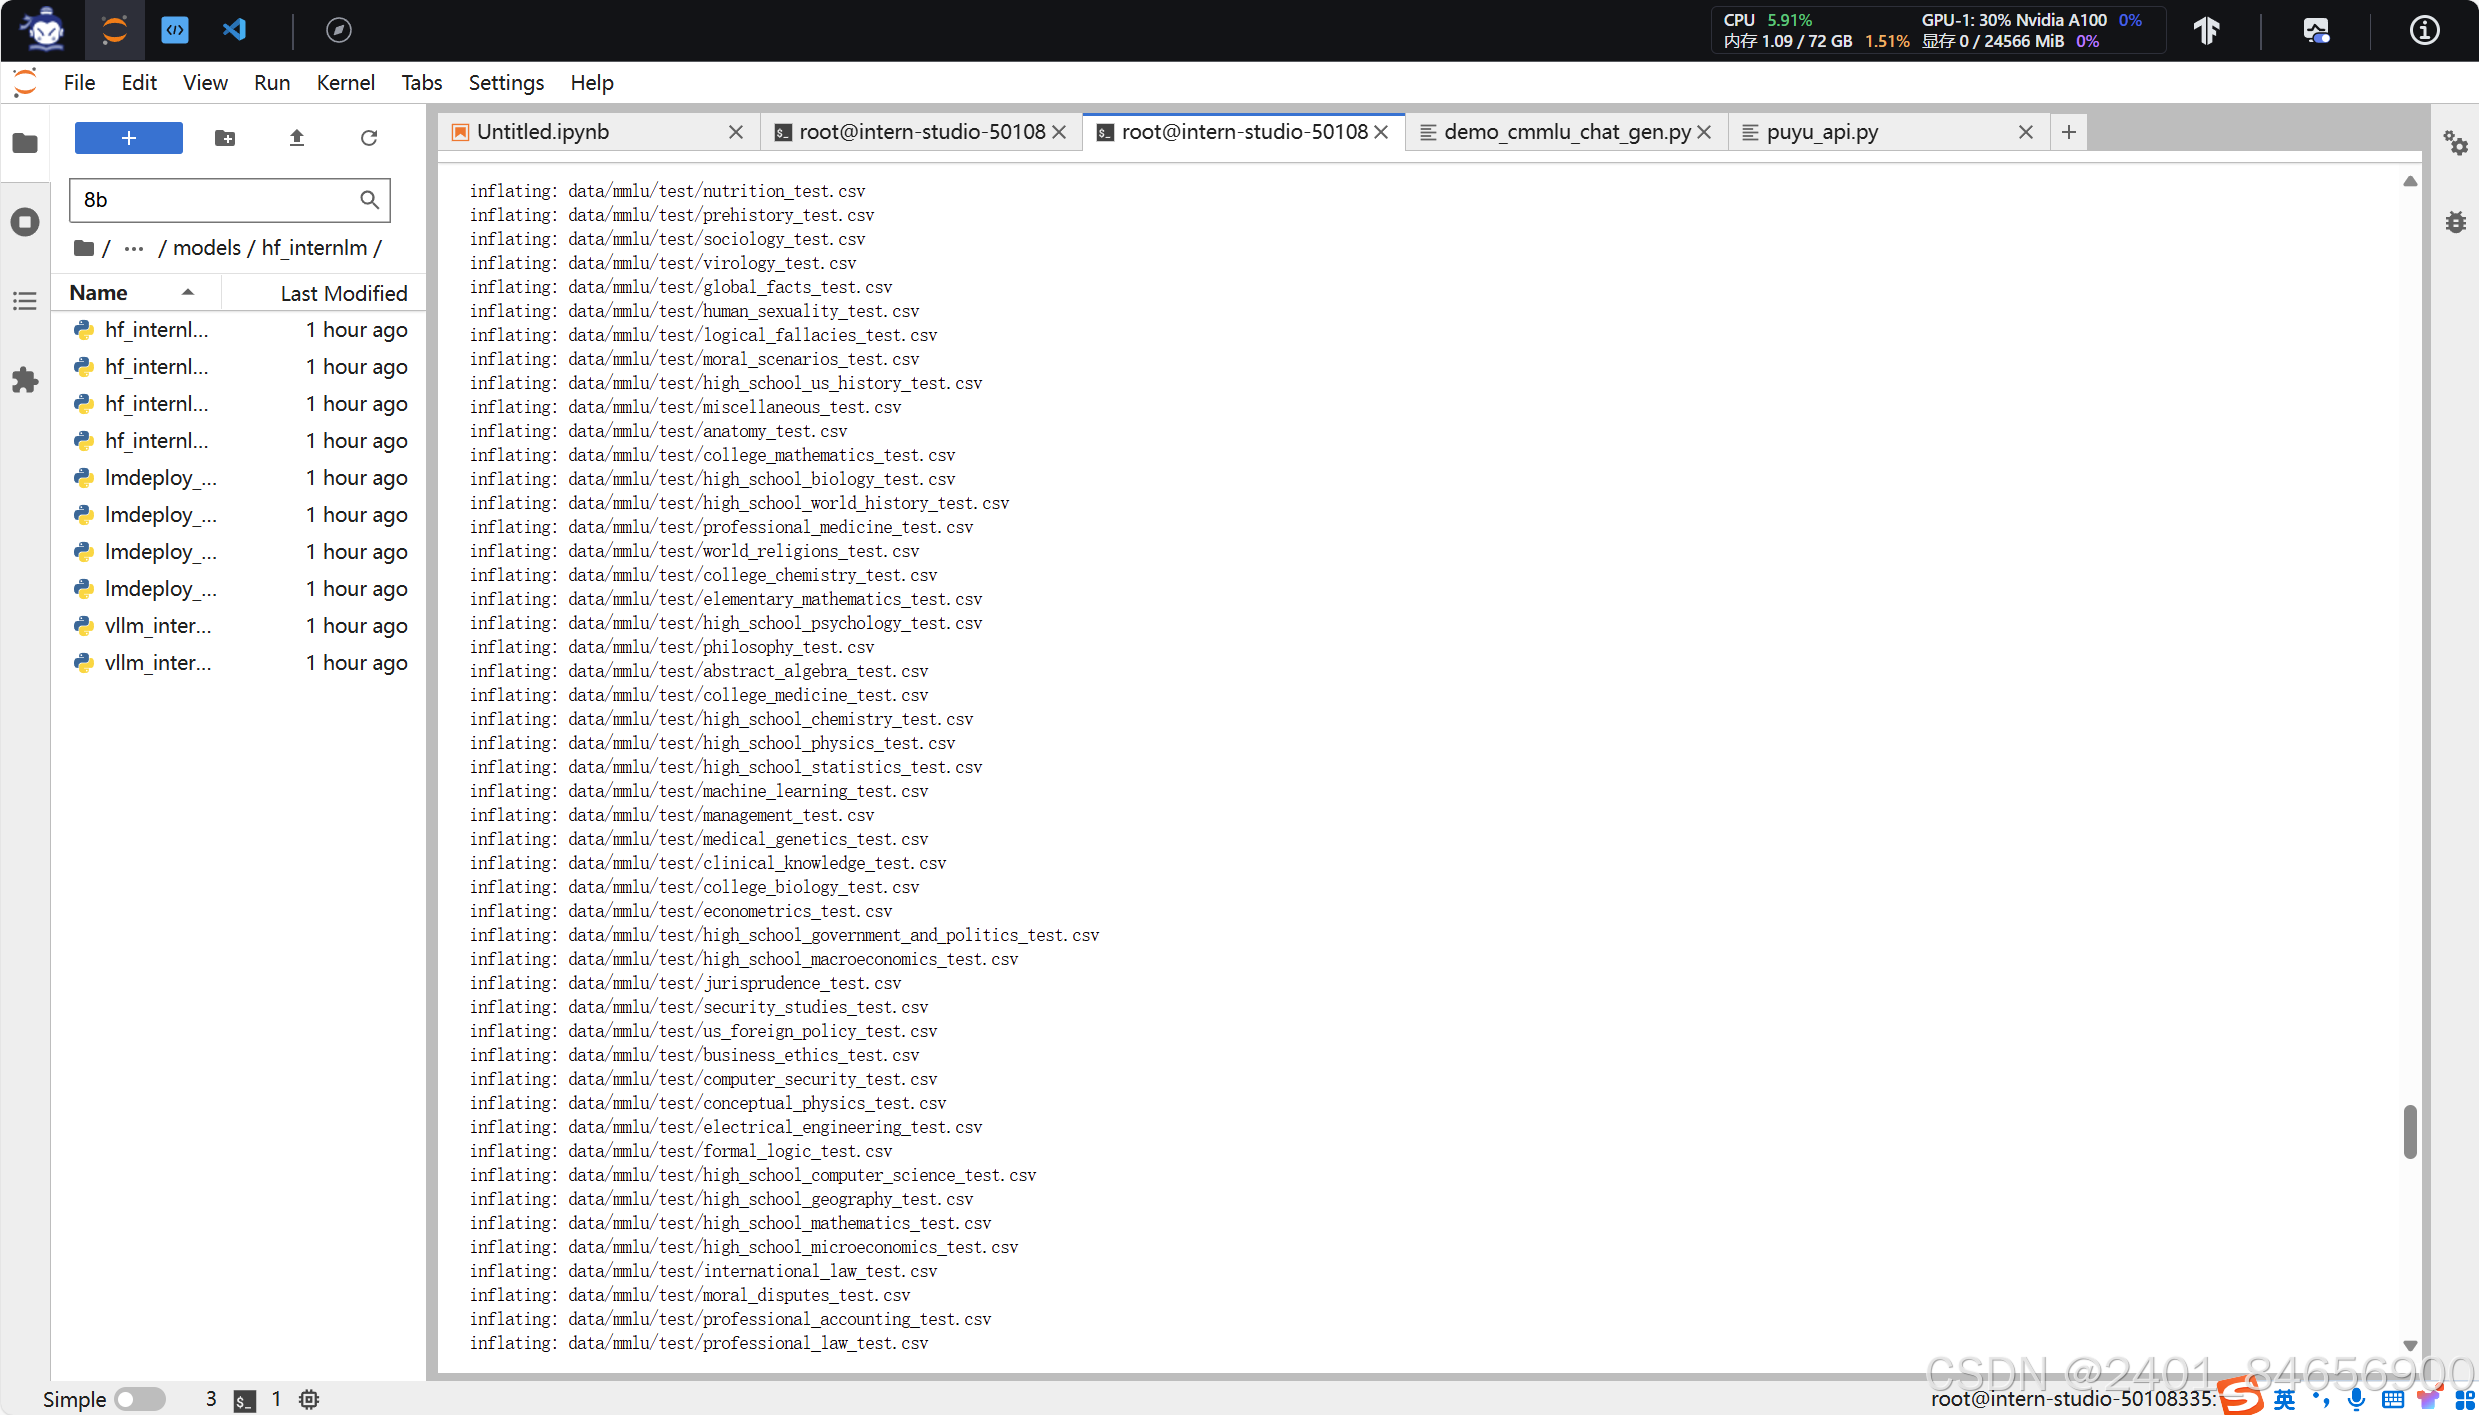Navigate to the models breadcrumb folder
Image resolution: width=2479 pixels, height=1415 pixels.
(x=207, y=248)
